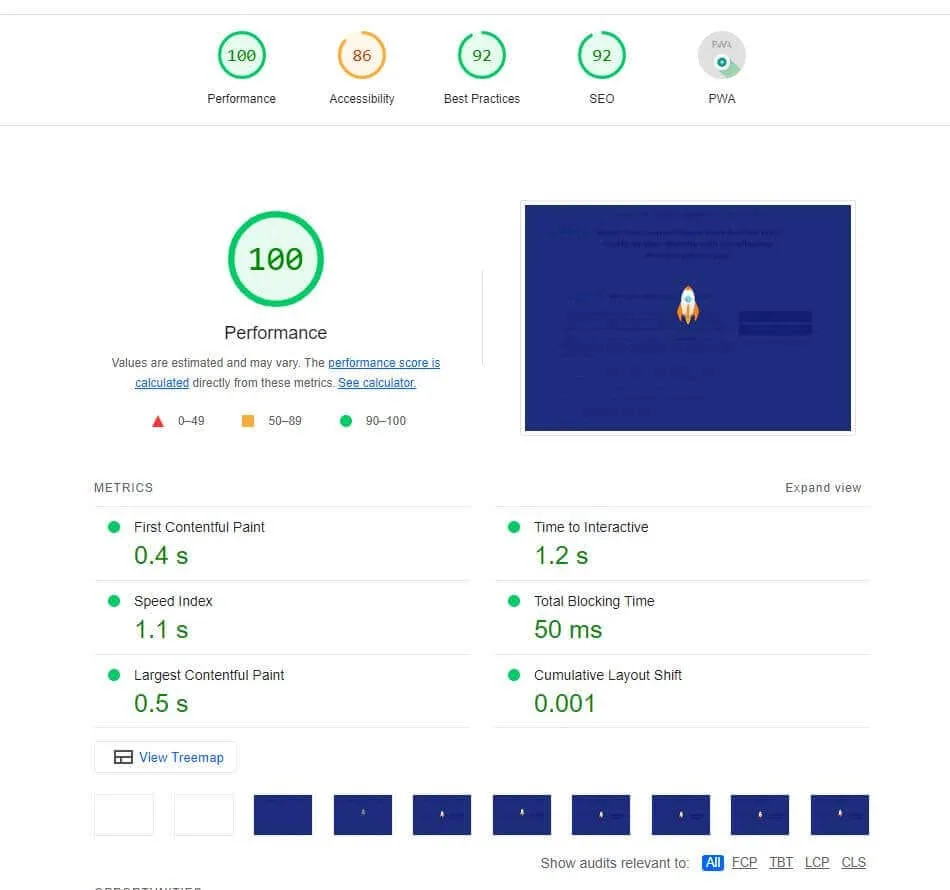Select the last filmstrip frame
The height and width of the screenshot is (890, 950).
coord(840,815)
